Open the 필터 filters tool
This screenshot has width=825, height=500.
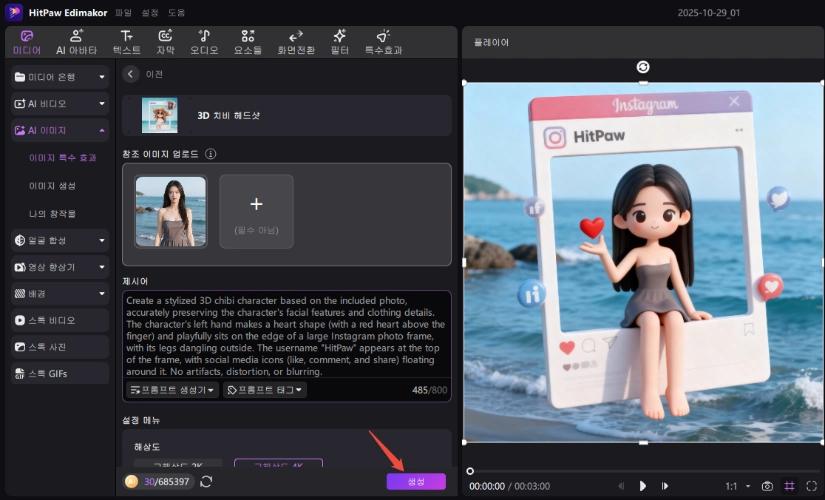click(339, 43)
